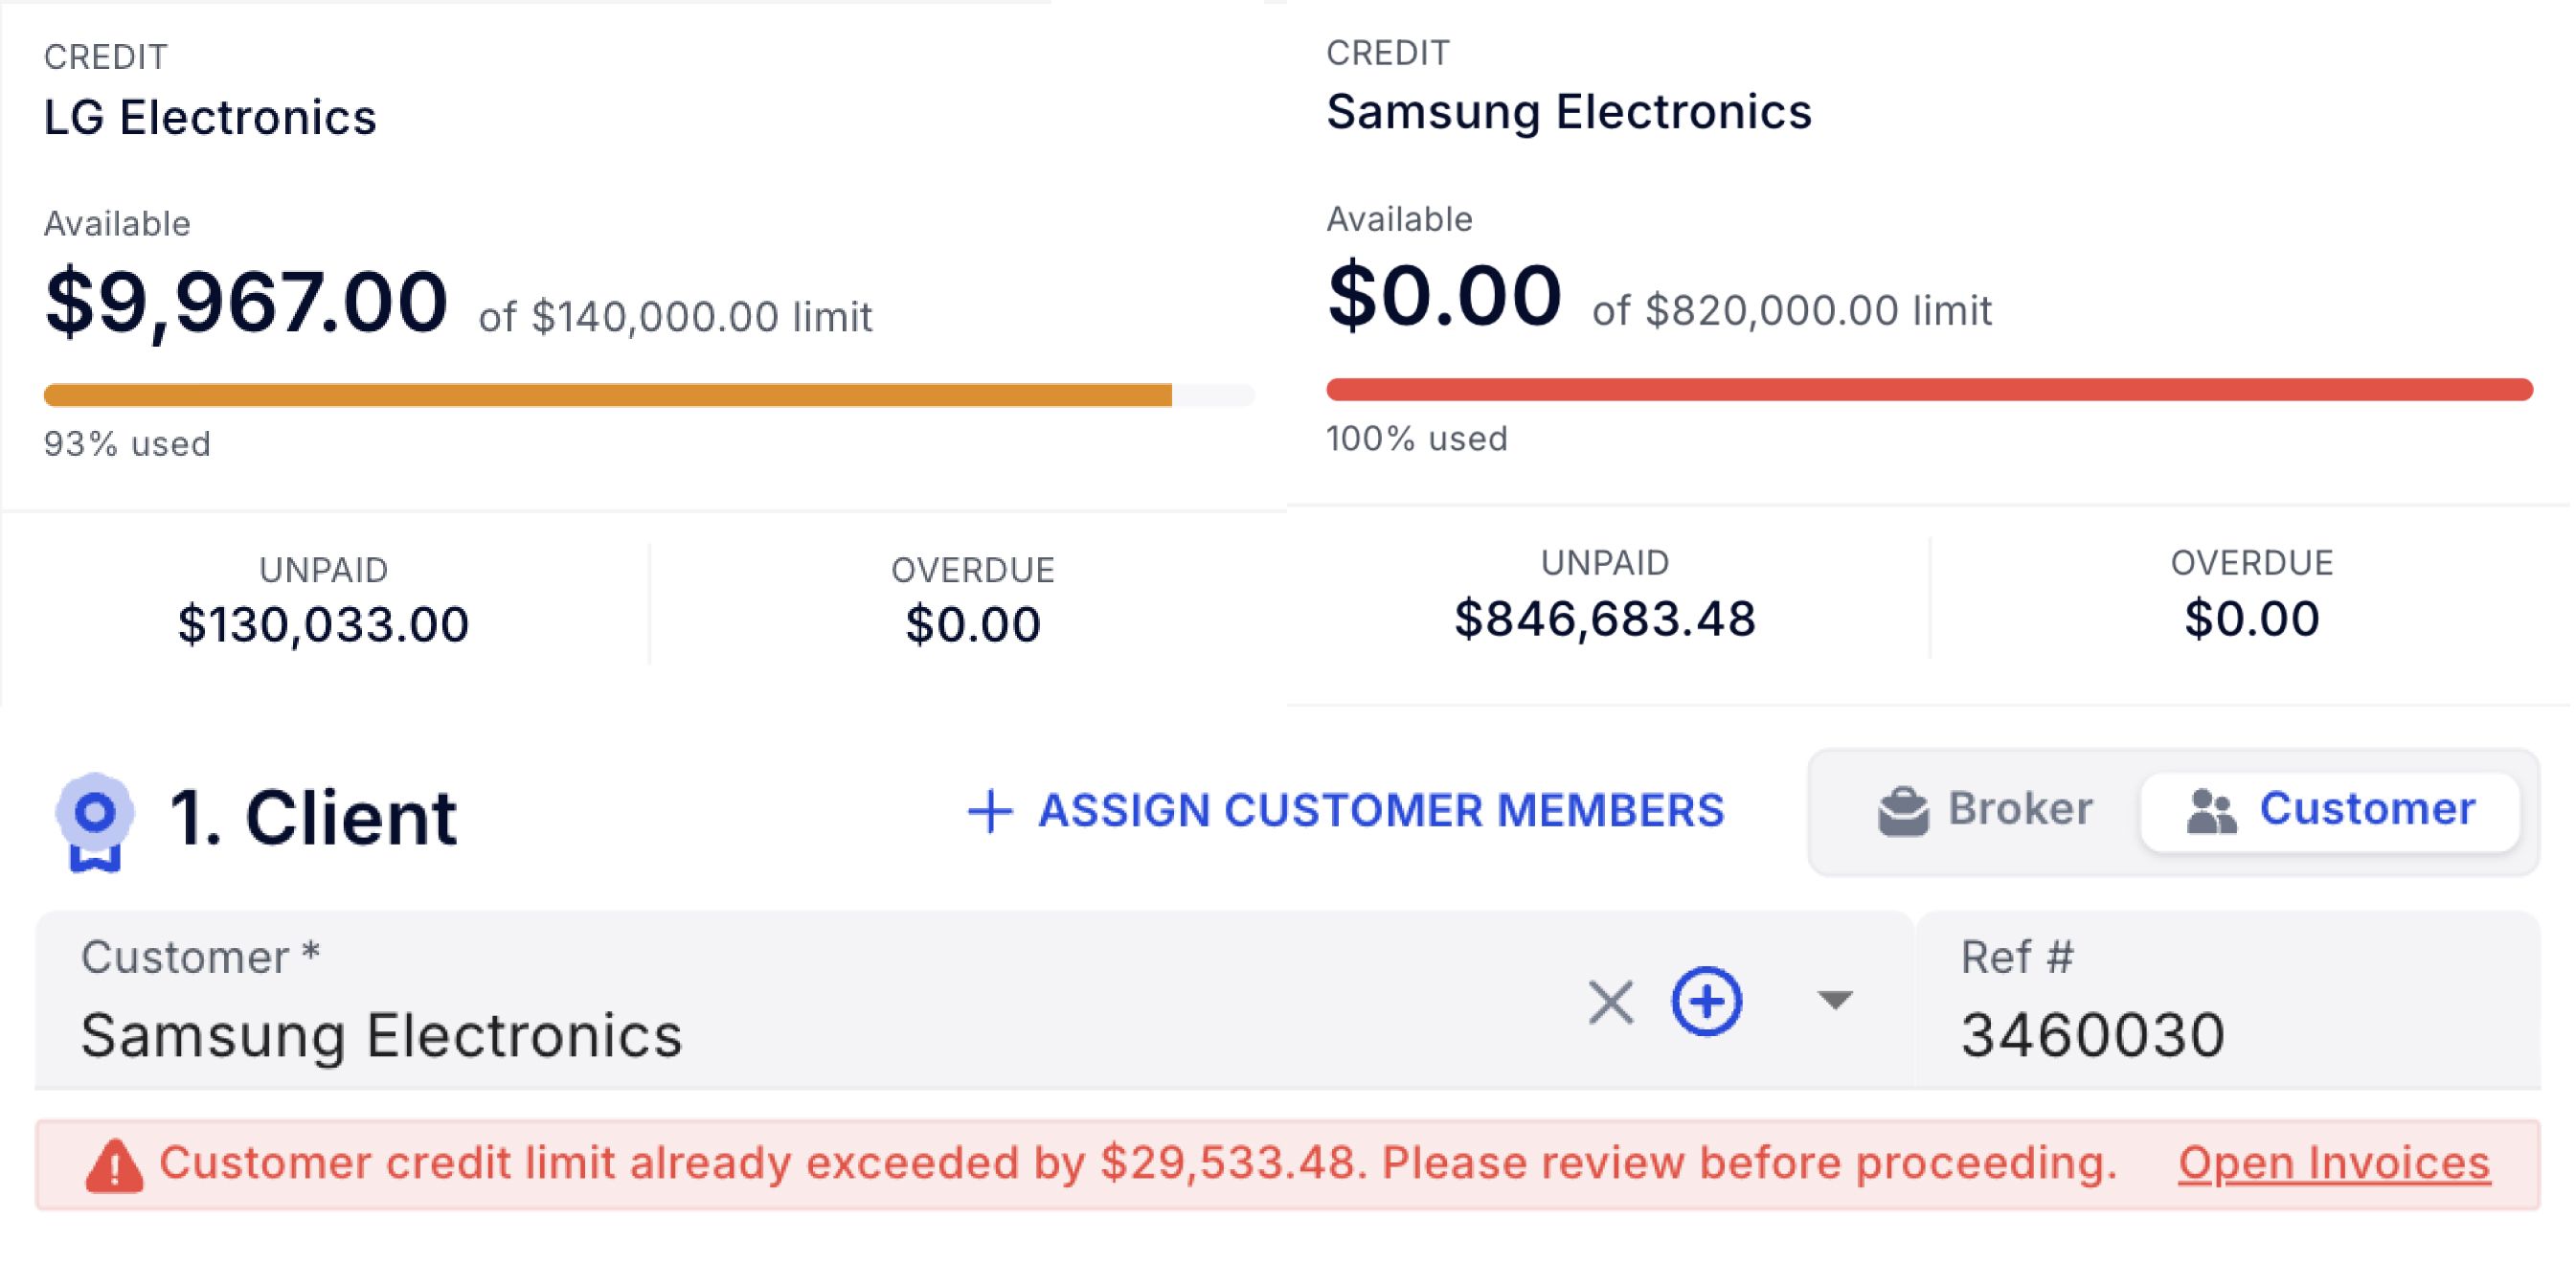
Task: Select the Customer view toggle
Action: click(2332, 808)
